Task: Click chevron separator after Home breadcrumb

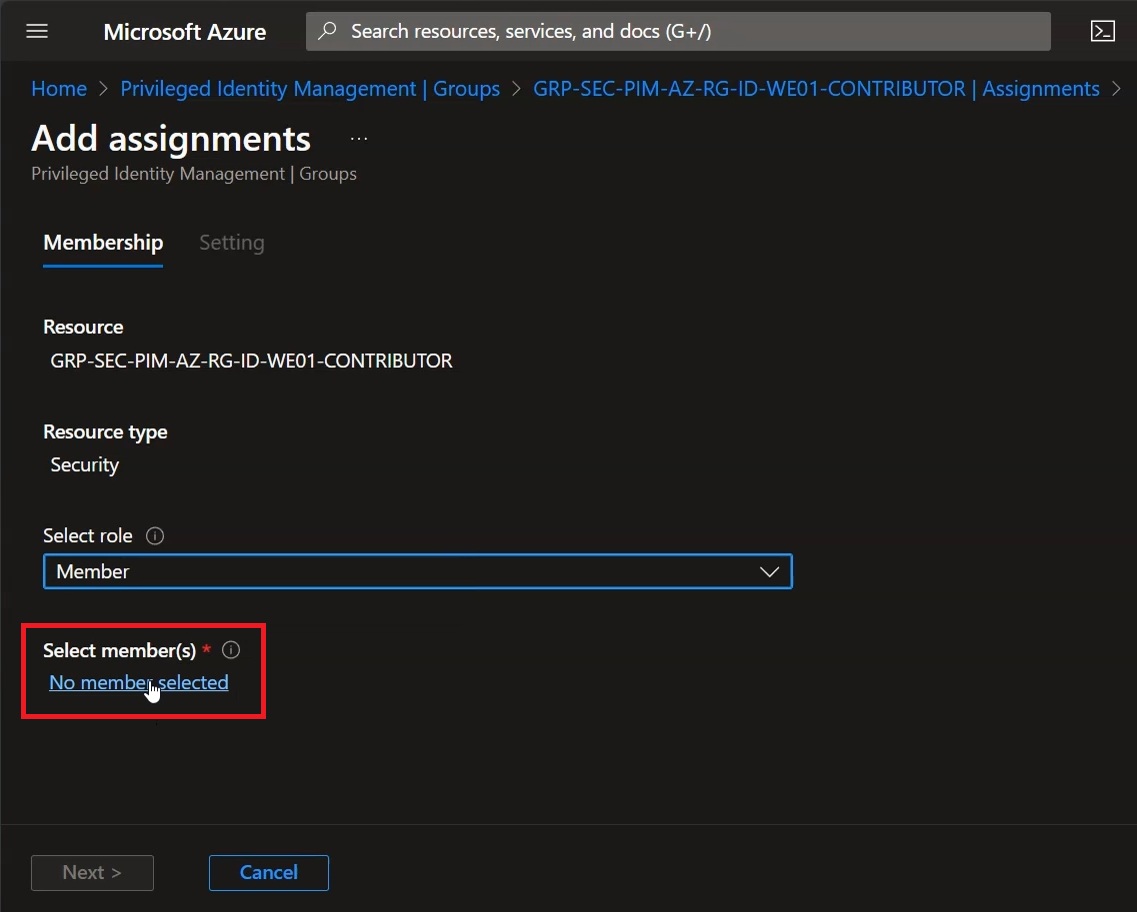Action: [104, 88]
